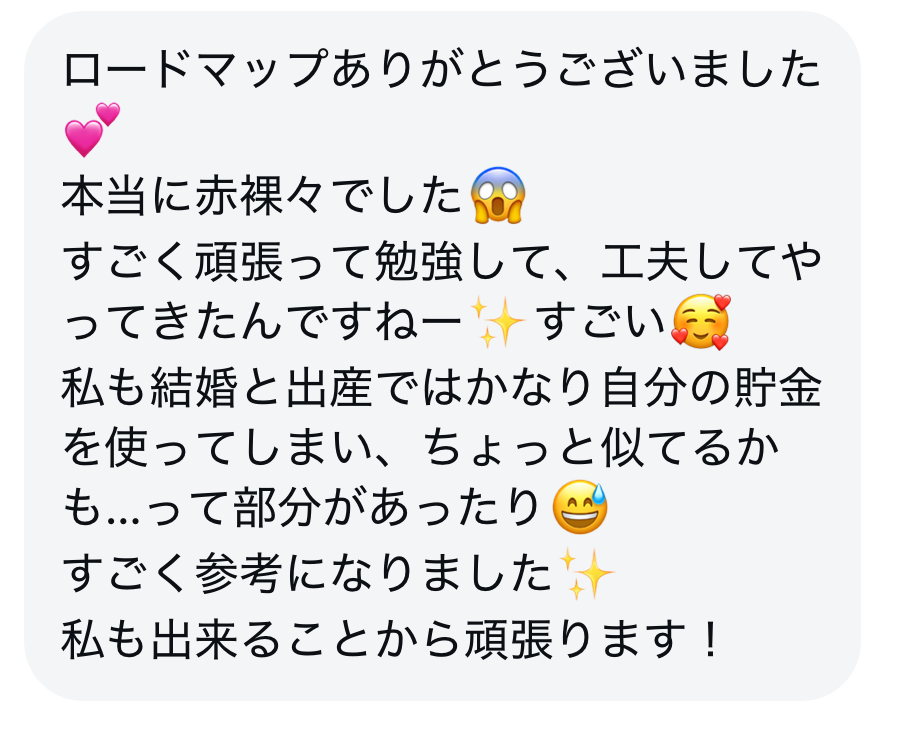The height and width of the screenshot is (734, 904).
Task: Click the line すごく参考になりました
Action: [x=307, y=575]
